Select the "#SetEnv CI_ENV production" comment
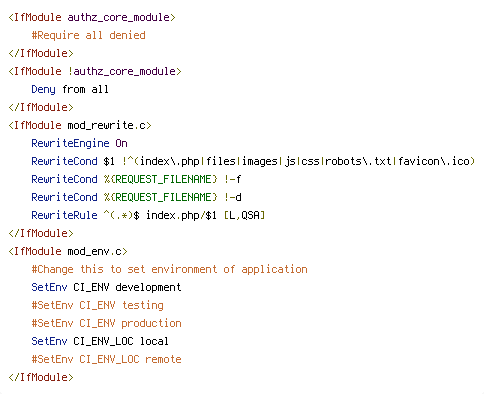The image size is (484, 394). tap(106, 323)
